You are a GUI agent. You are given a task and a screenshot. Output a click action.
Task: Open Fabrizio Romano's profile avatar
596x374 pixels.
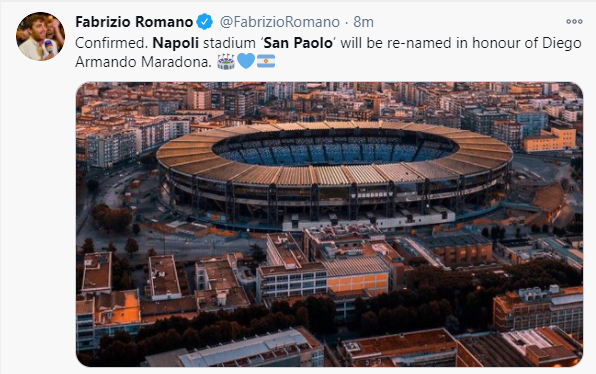pyautogui.click(x=40, y=36)
